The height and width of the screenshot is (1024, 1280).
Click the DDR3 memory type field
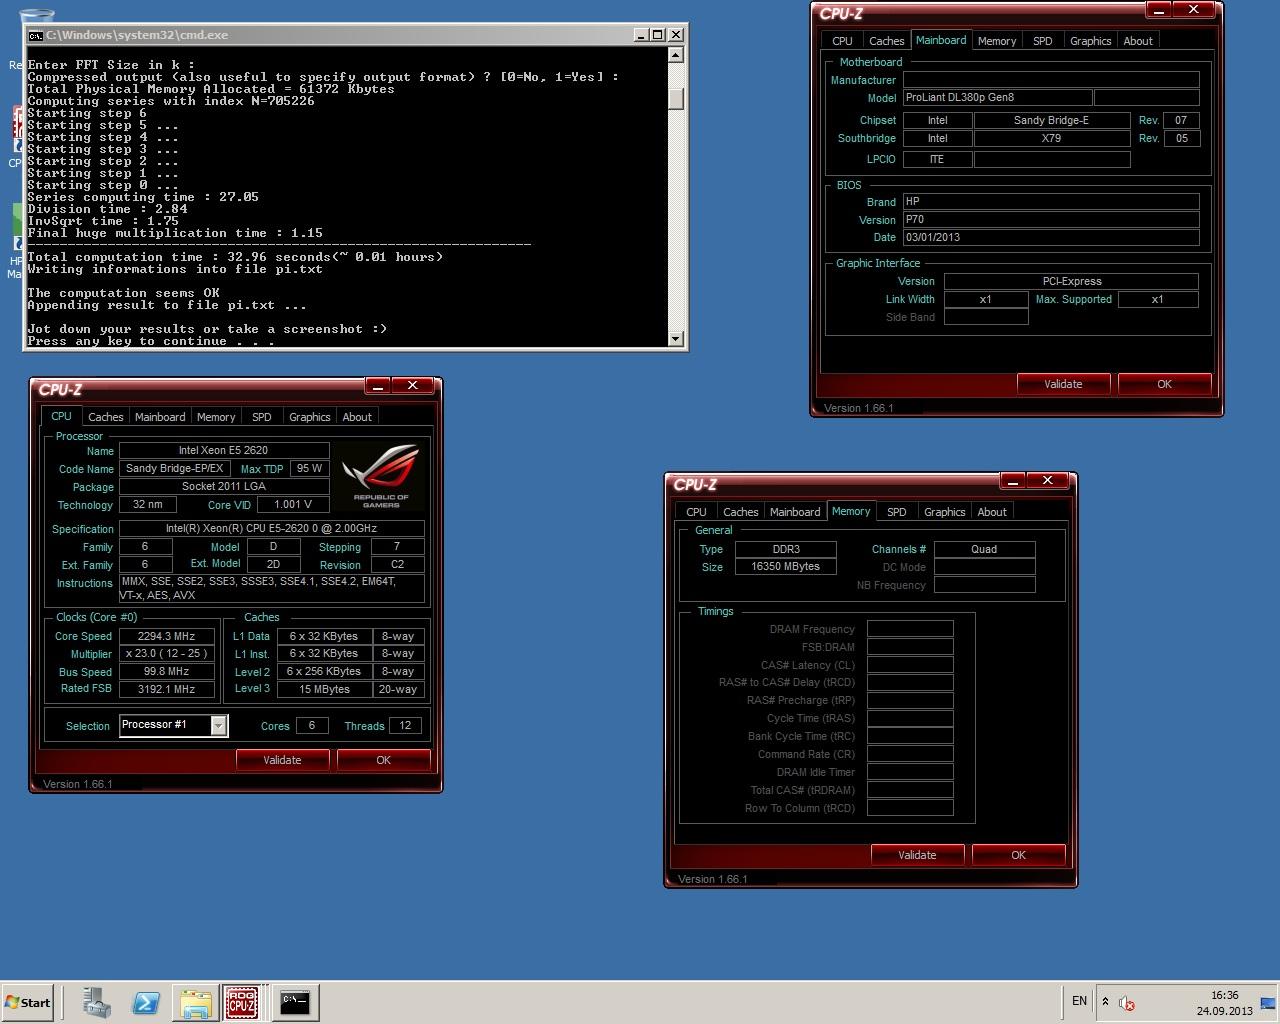786,549
